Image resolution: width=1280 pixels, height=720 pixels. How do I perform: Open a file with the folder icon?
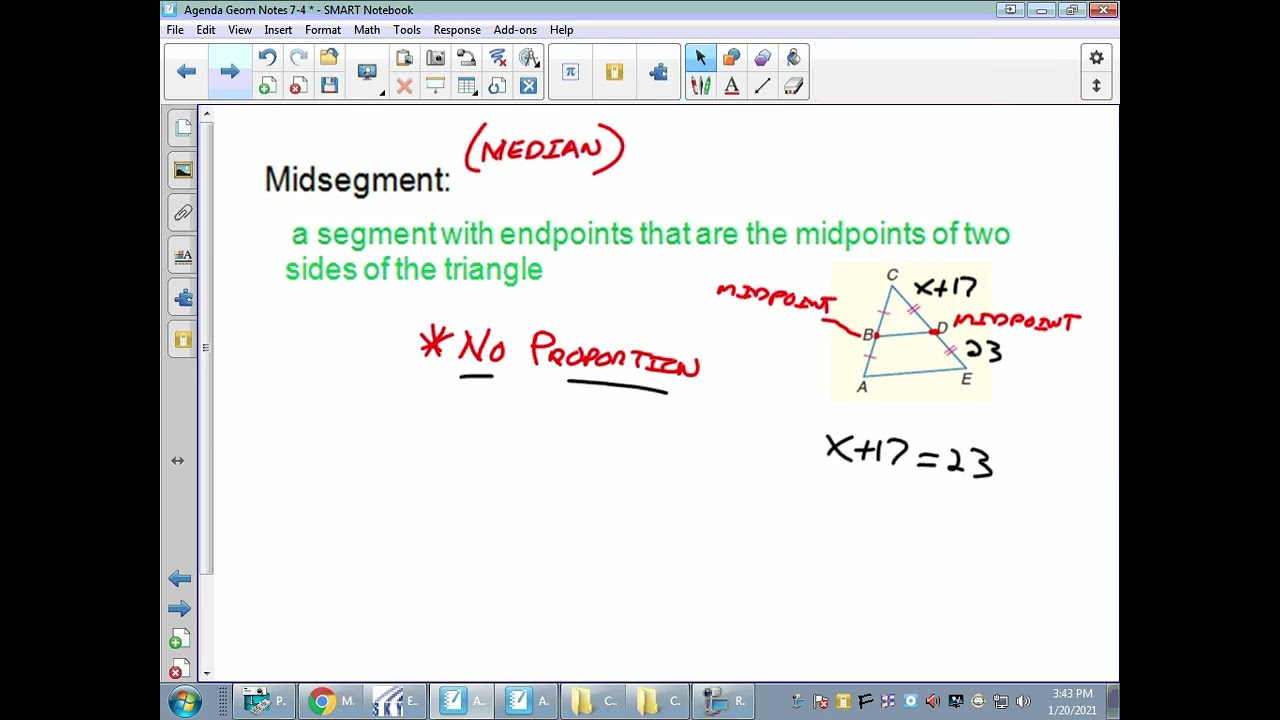coord(329,58)
